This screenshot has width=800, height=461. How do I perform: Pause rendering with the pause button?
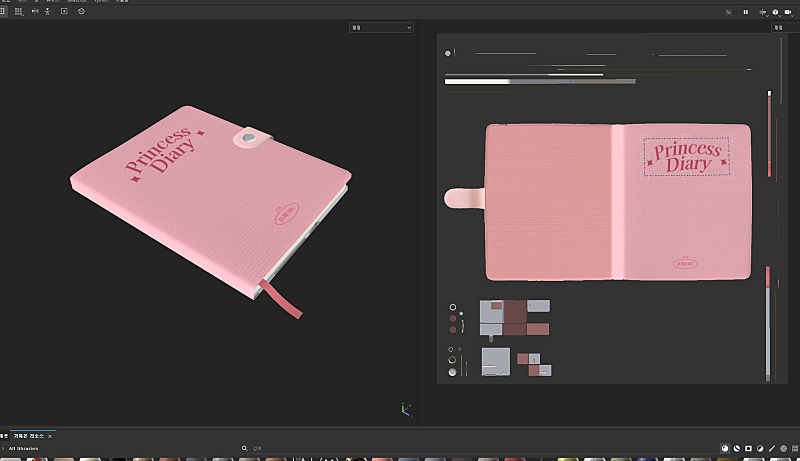click(746, 11)
